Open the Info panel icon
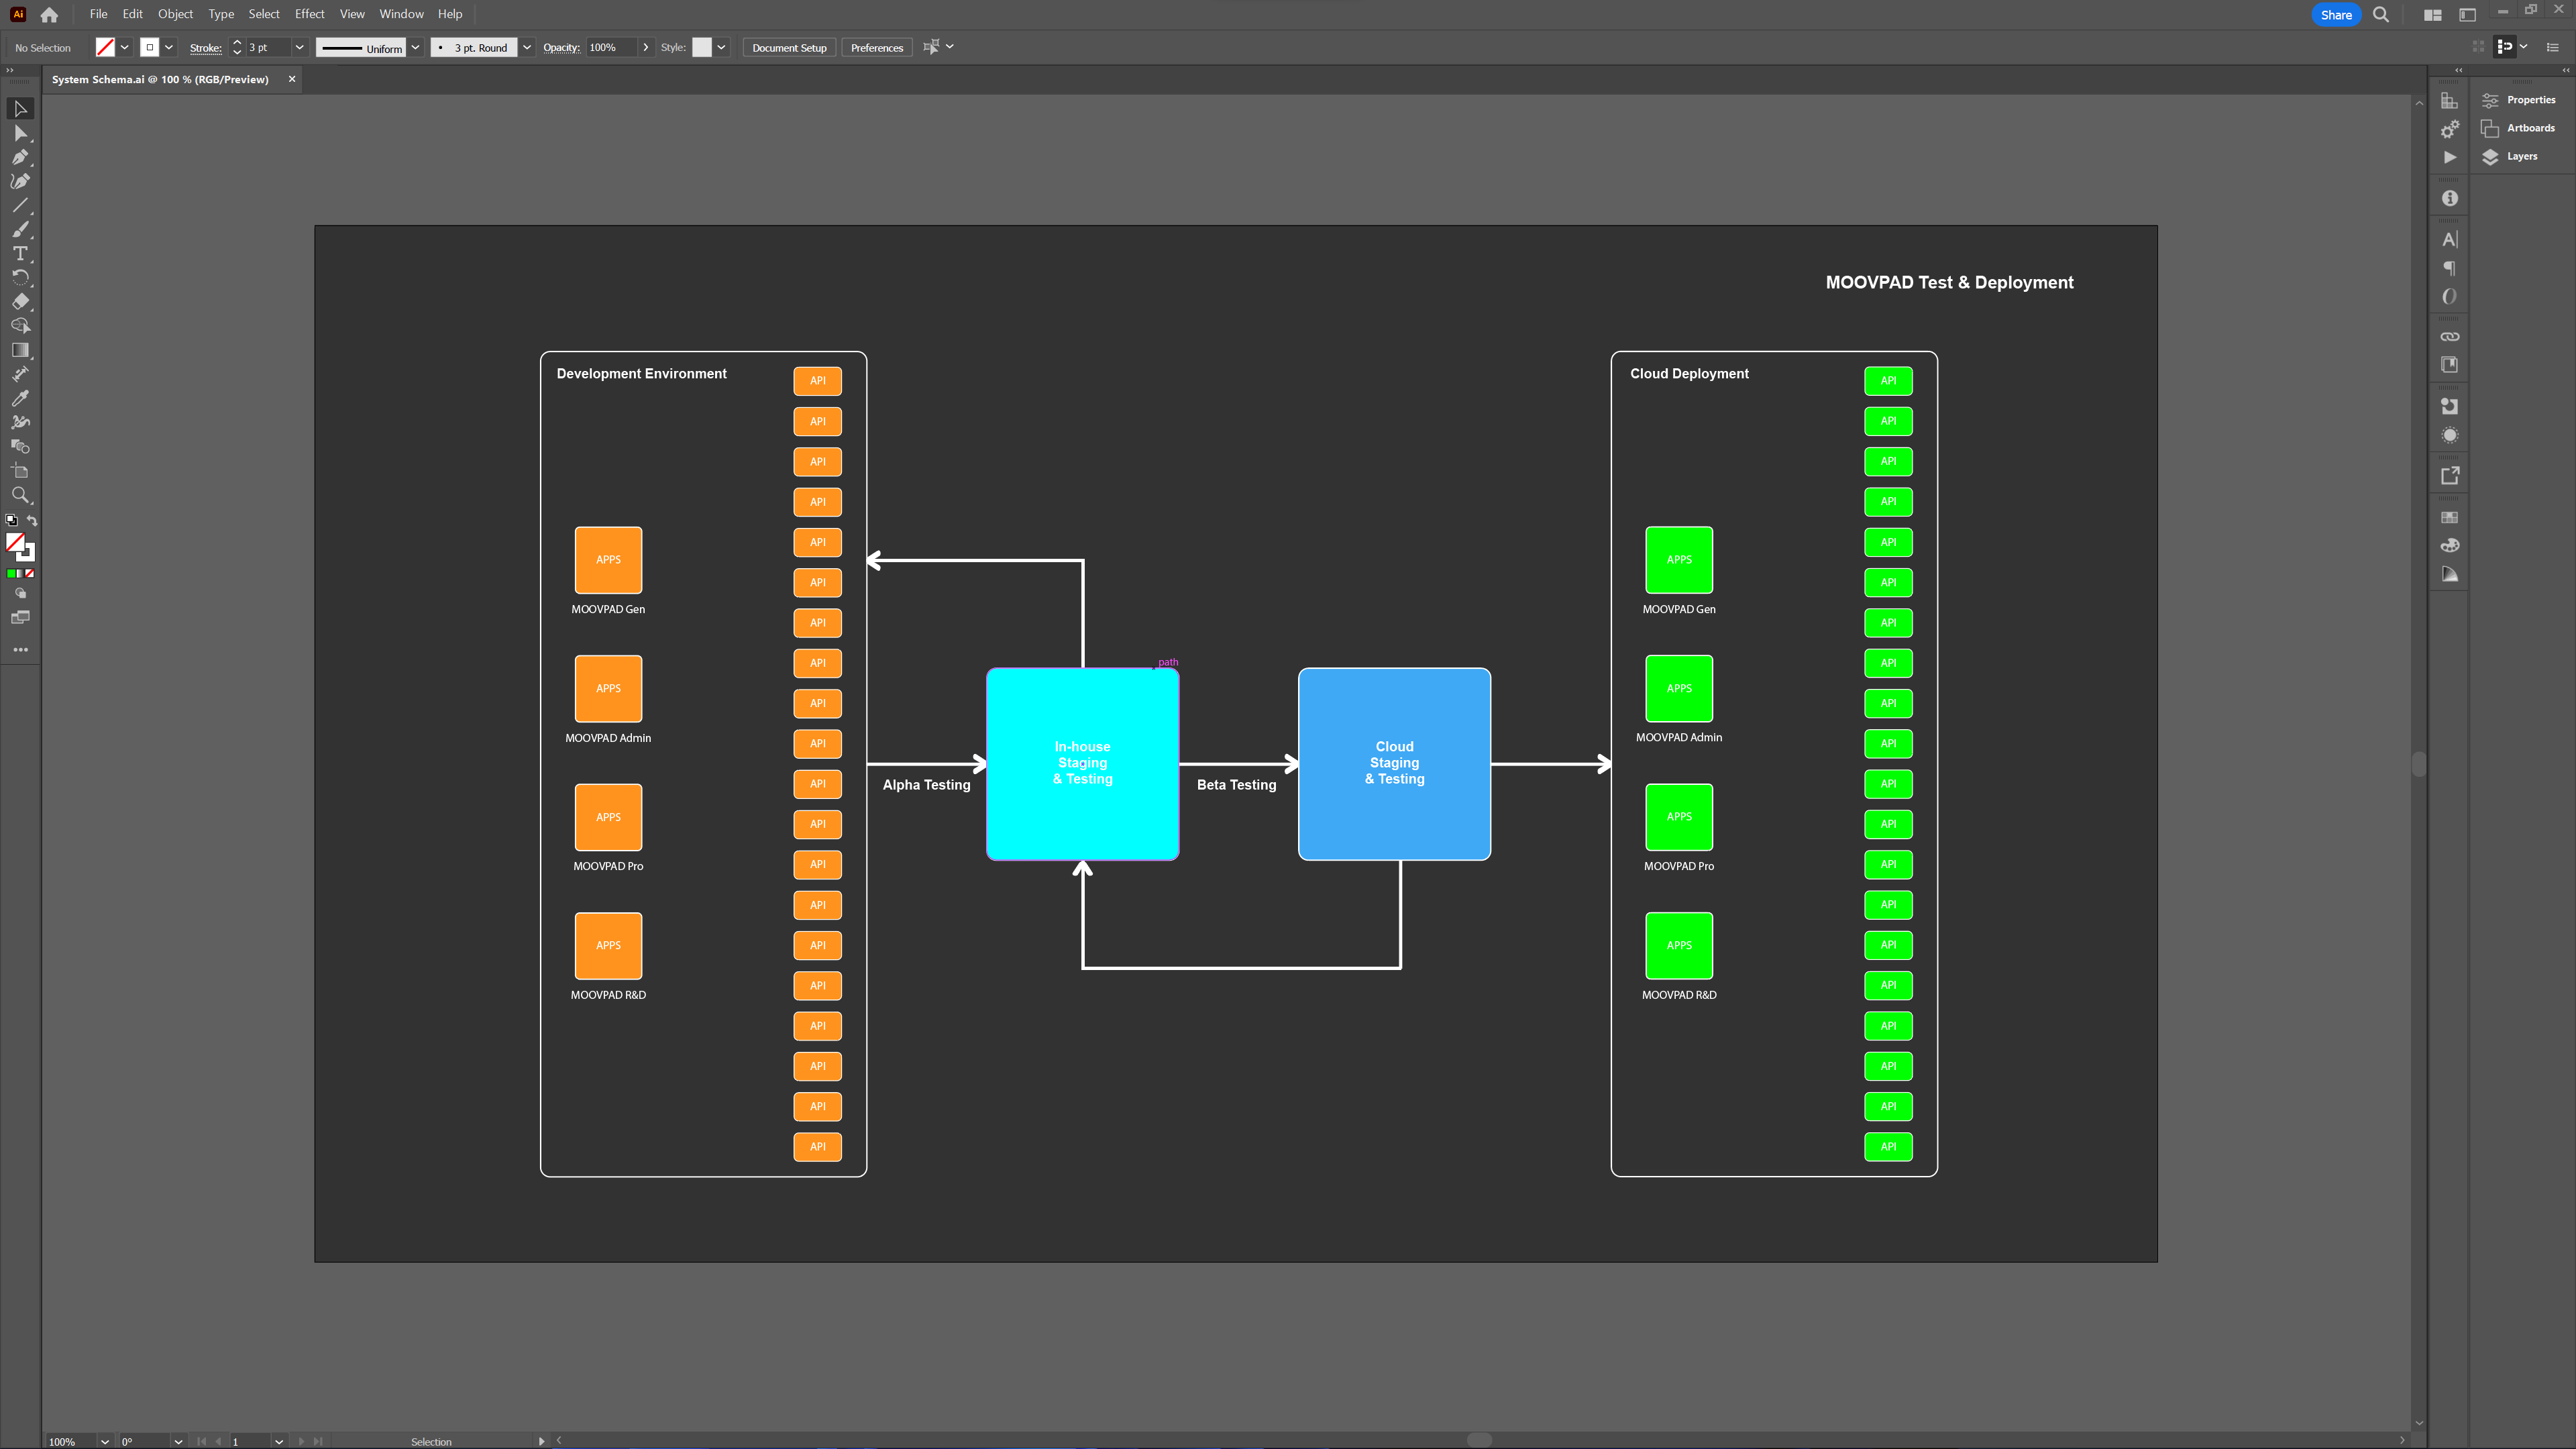Screen dimensions: 2576x1449 [2449, 198]
